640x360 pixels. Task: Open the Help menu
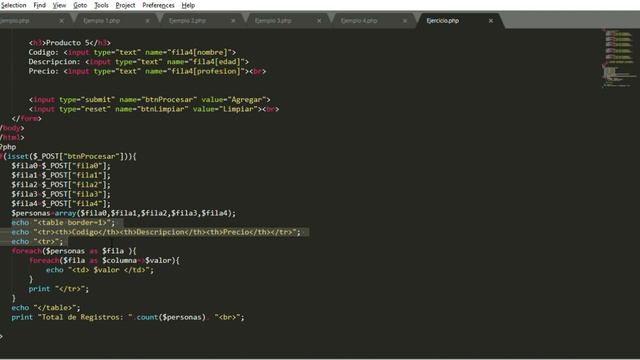coord(188,5)
